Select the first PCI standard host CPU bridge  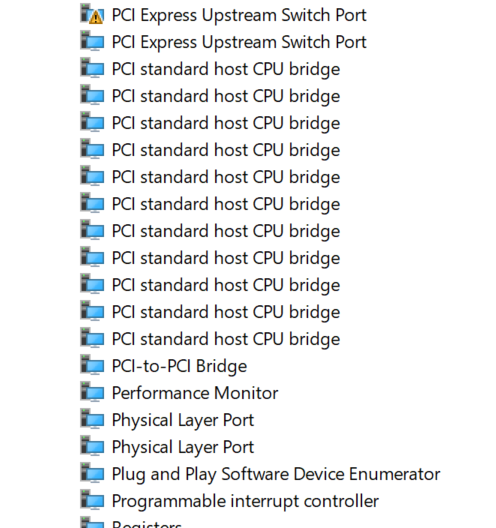coord(226,69)
